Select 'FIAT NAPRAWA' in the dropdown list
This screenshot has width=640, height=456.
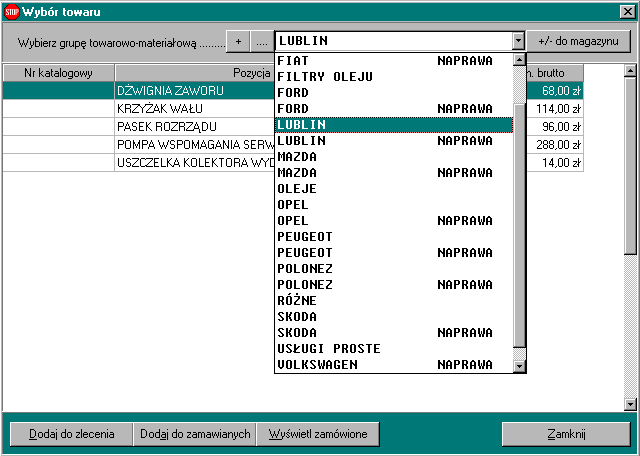[x=394, y=61]
